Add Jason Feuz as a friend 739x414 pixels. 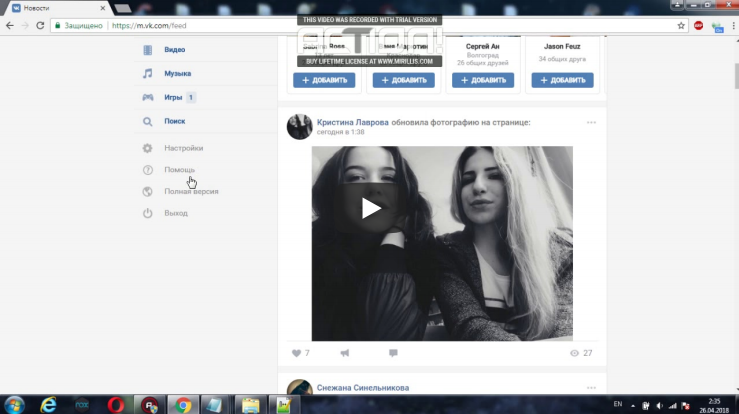[562, 80]
